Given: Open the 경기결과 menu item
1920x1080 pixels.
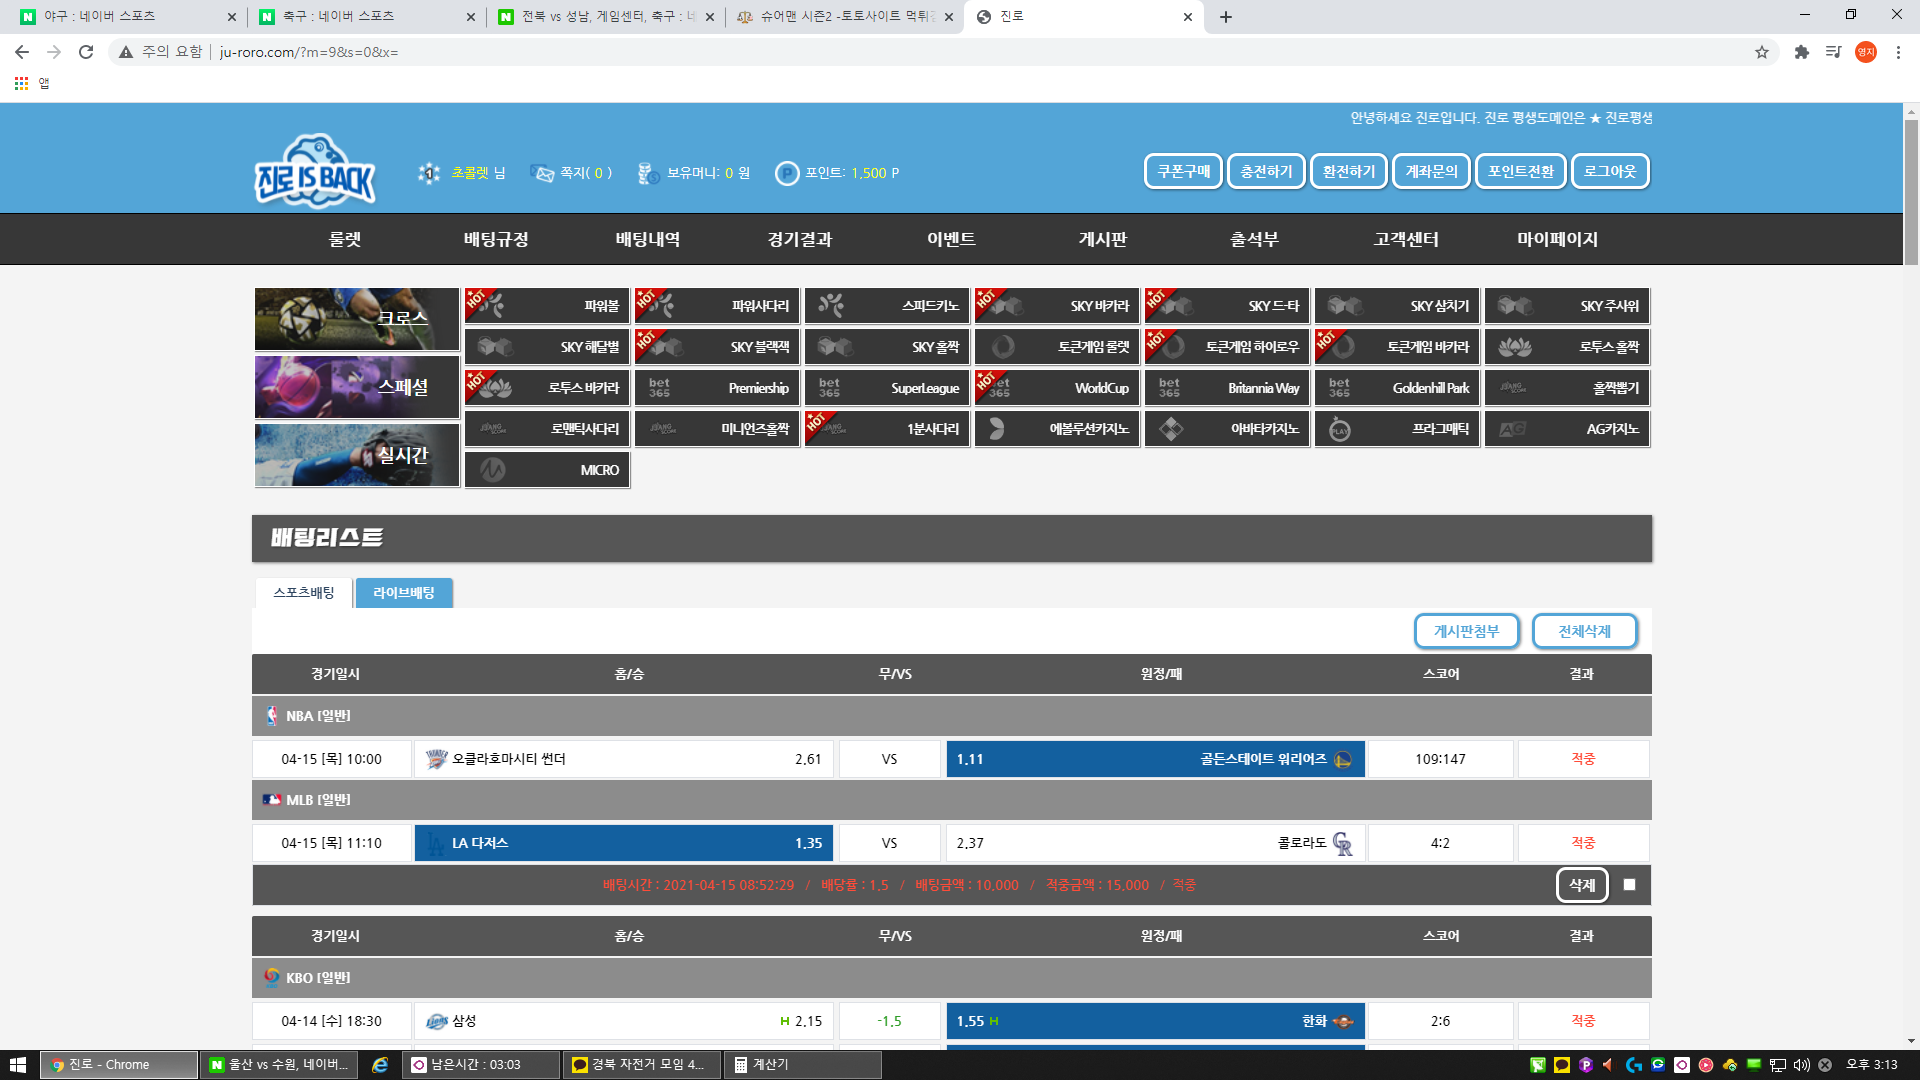Looking at the screenshot, I should (x=799, y=239).
